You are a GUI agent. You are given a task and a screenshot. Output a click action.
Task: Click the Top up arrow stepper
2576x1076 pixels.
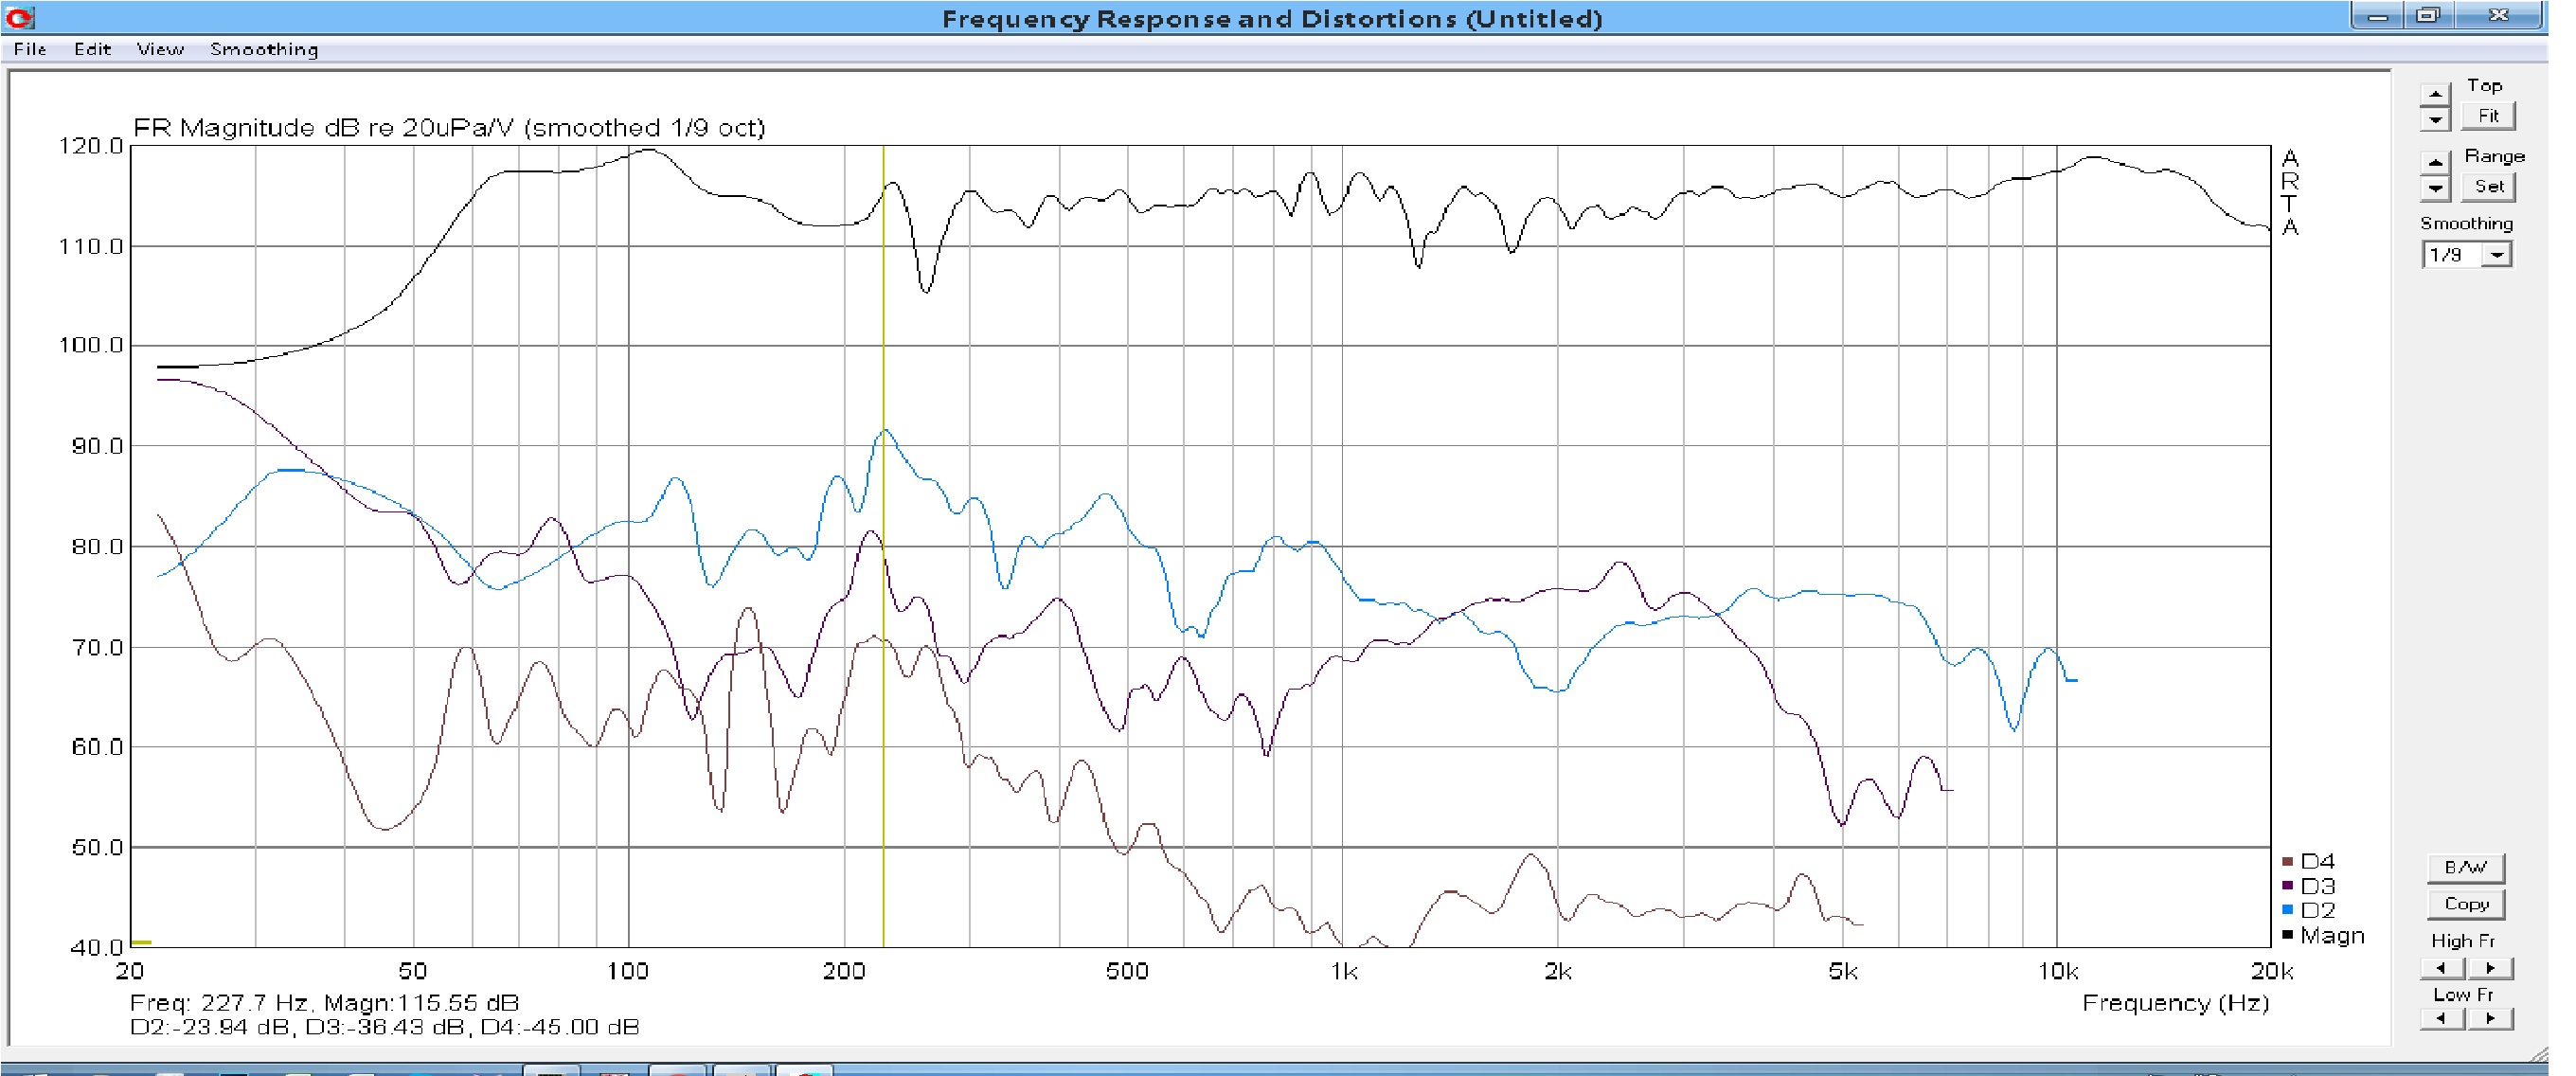tap(2434, 95)
